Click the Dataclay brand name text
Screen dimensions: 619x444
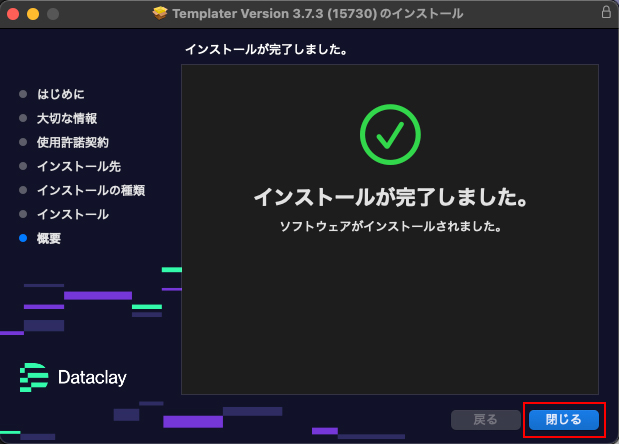tap(93, 377)
